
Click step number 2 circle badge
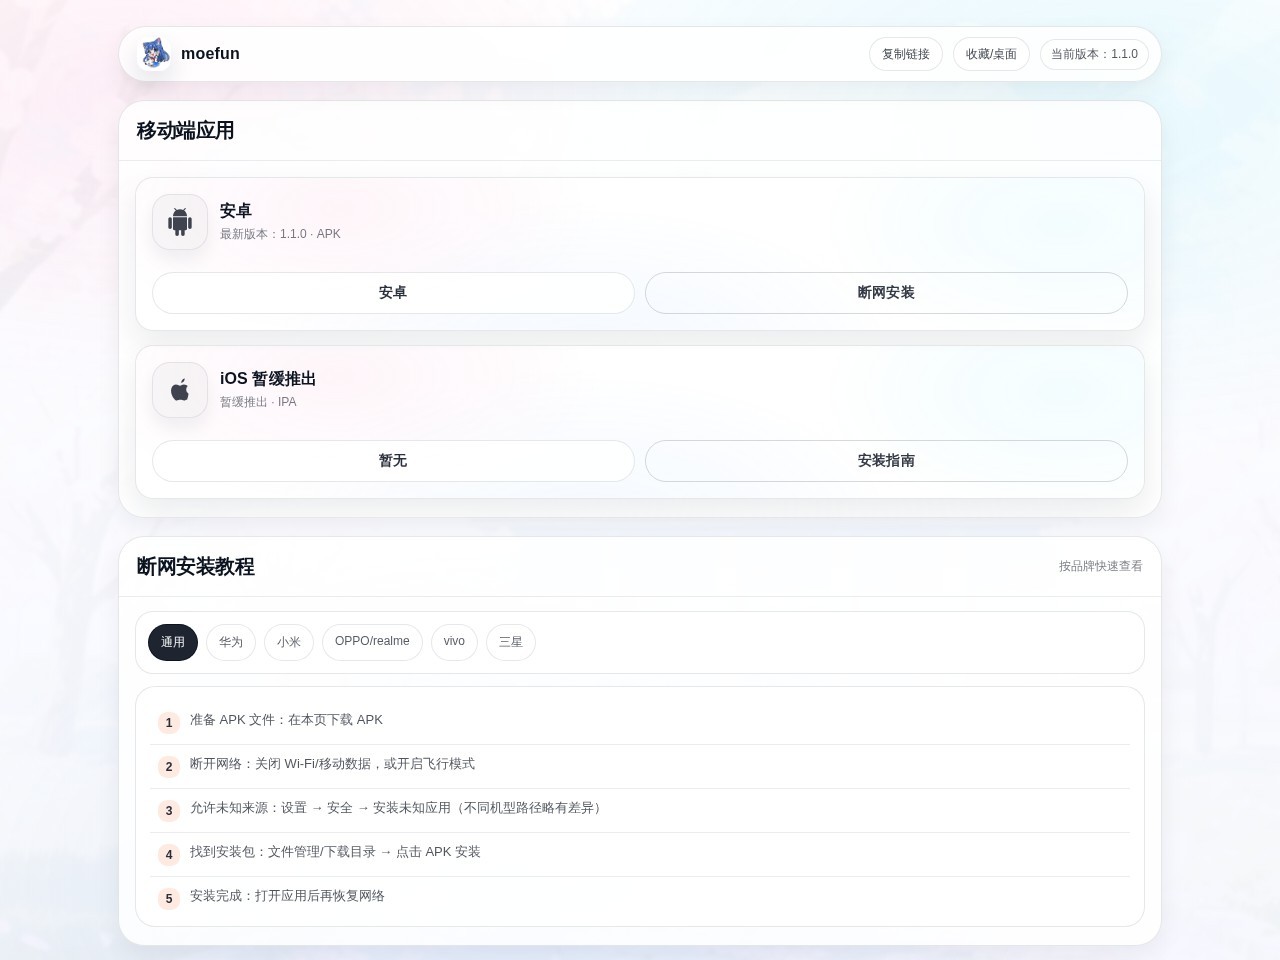pos(168,767)
